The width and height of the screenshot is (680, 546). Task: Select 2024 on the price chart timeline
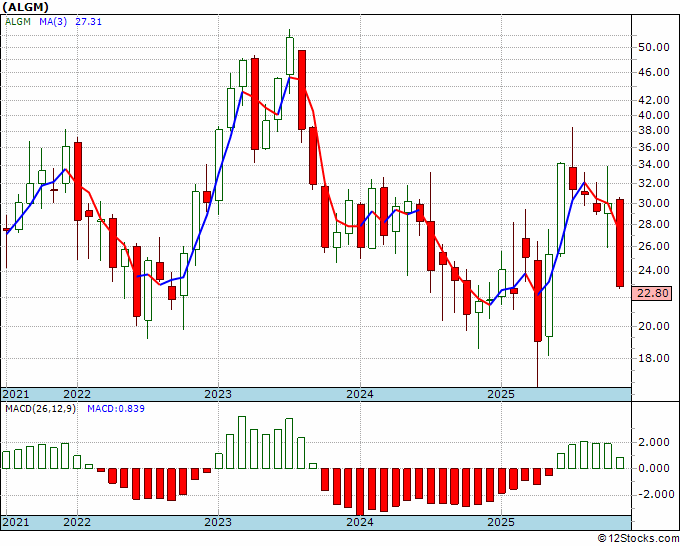click(x=360, y=394)
